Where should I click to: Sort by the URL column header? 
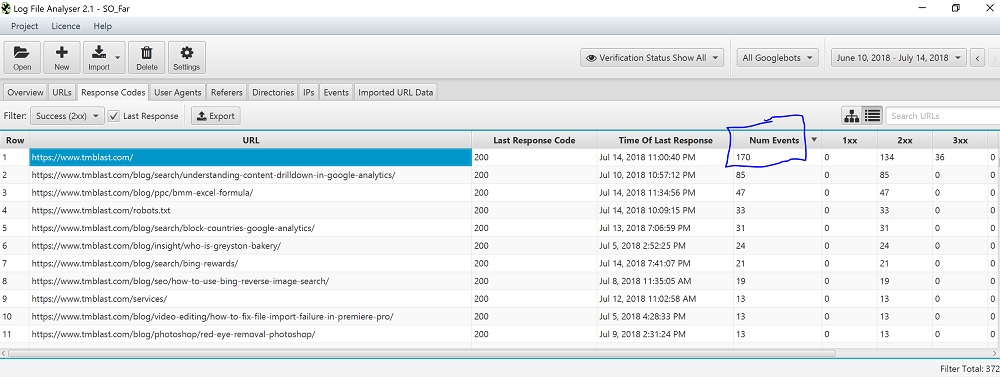pyautogui.click(x=251, y=140)
